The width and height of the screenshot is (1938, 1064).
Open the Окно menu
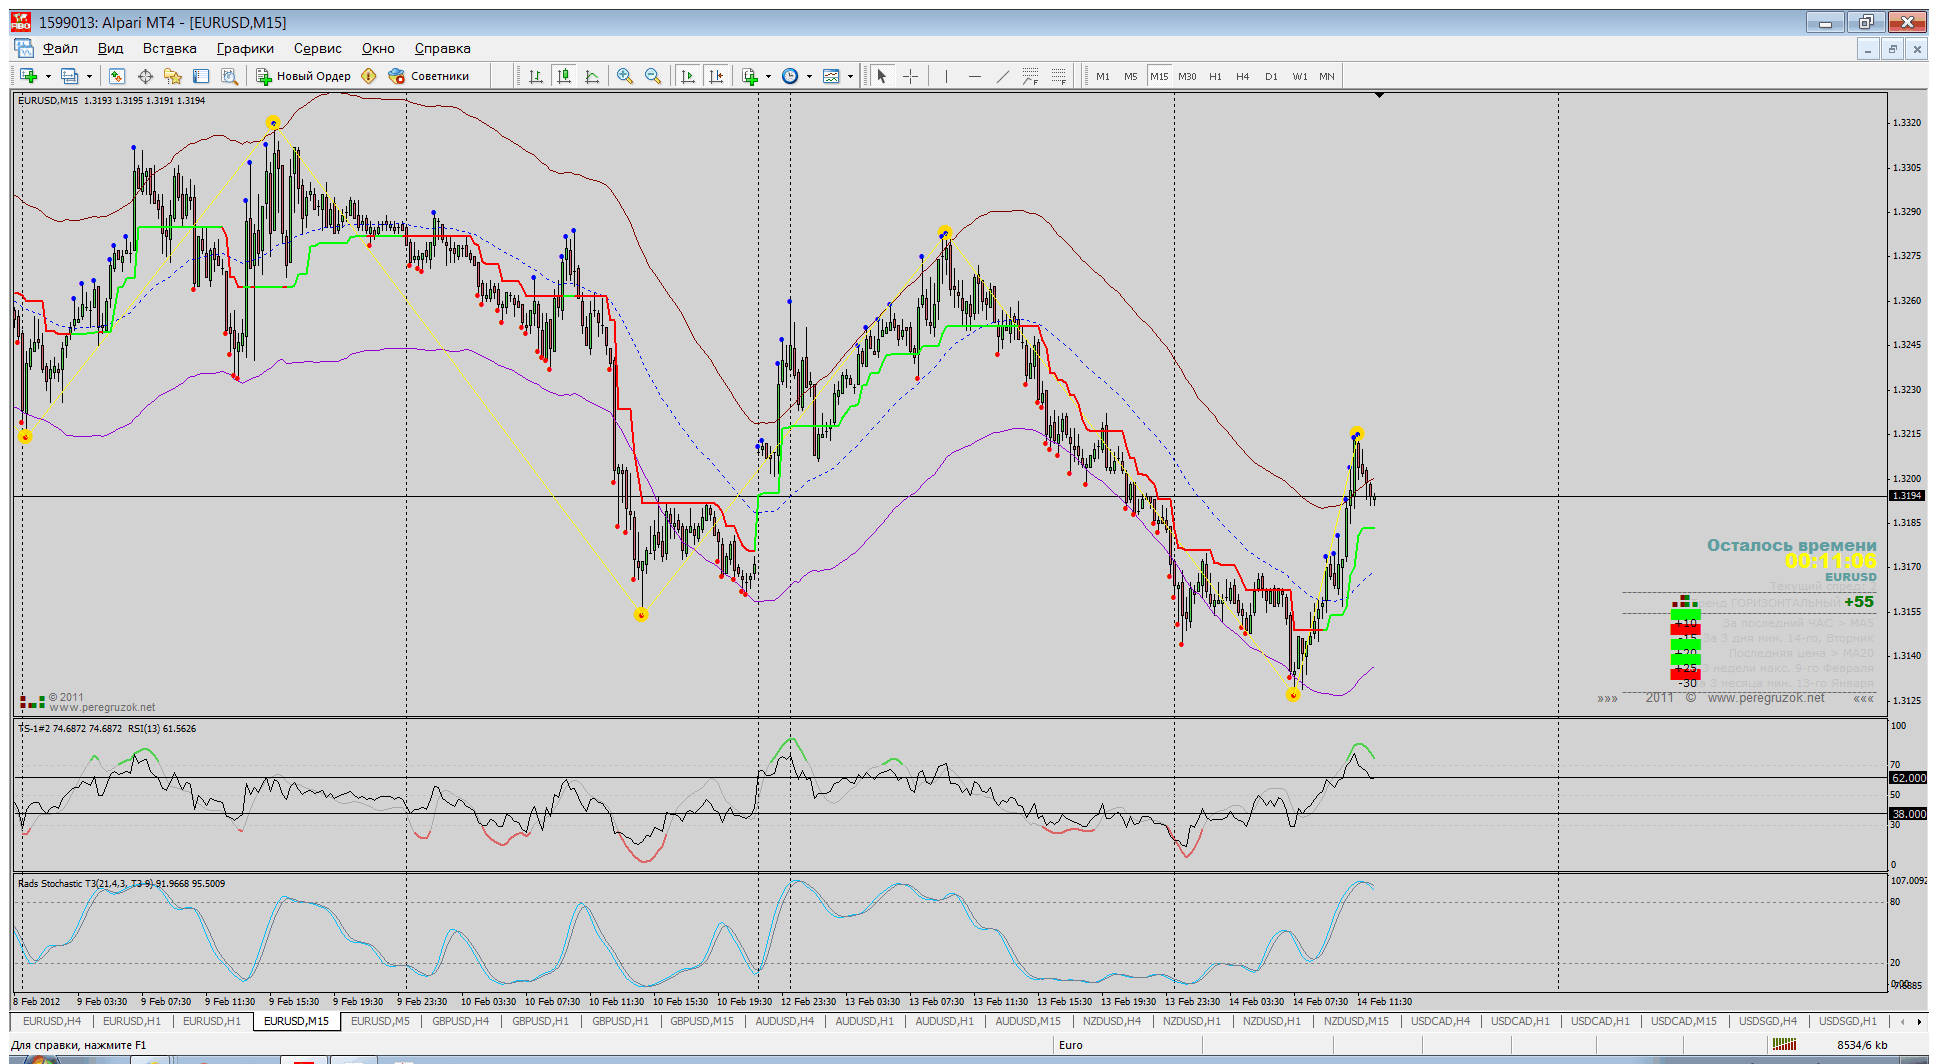(x=378, y=48)
